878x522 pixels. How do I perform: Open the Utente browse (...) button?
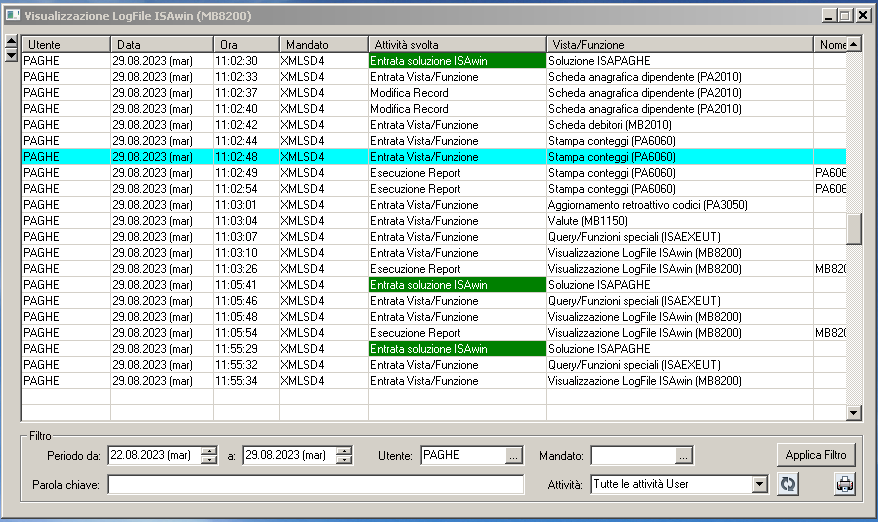click(513, 456)
